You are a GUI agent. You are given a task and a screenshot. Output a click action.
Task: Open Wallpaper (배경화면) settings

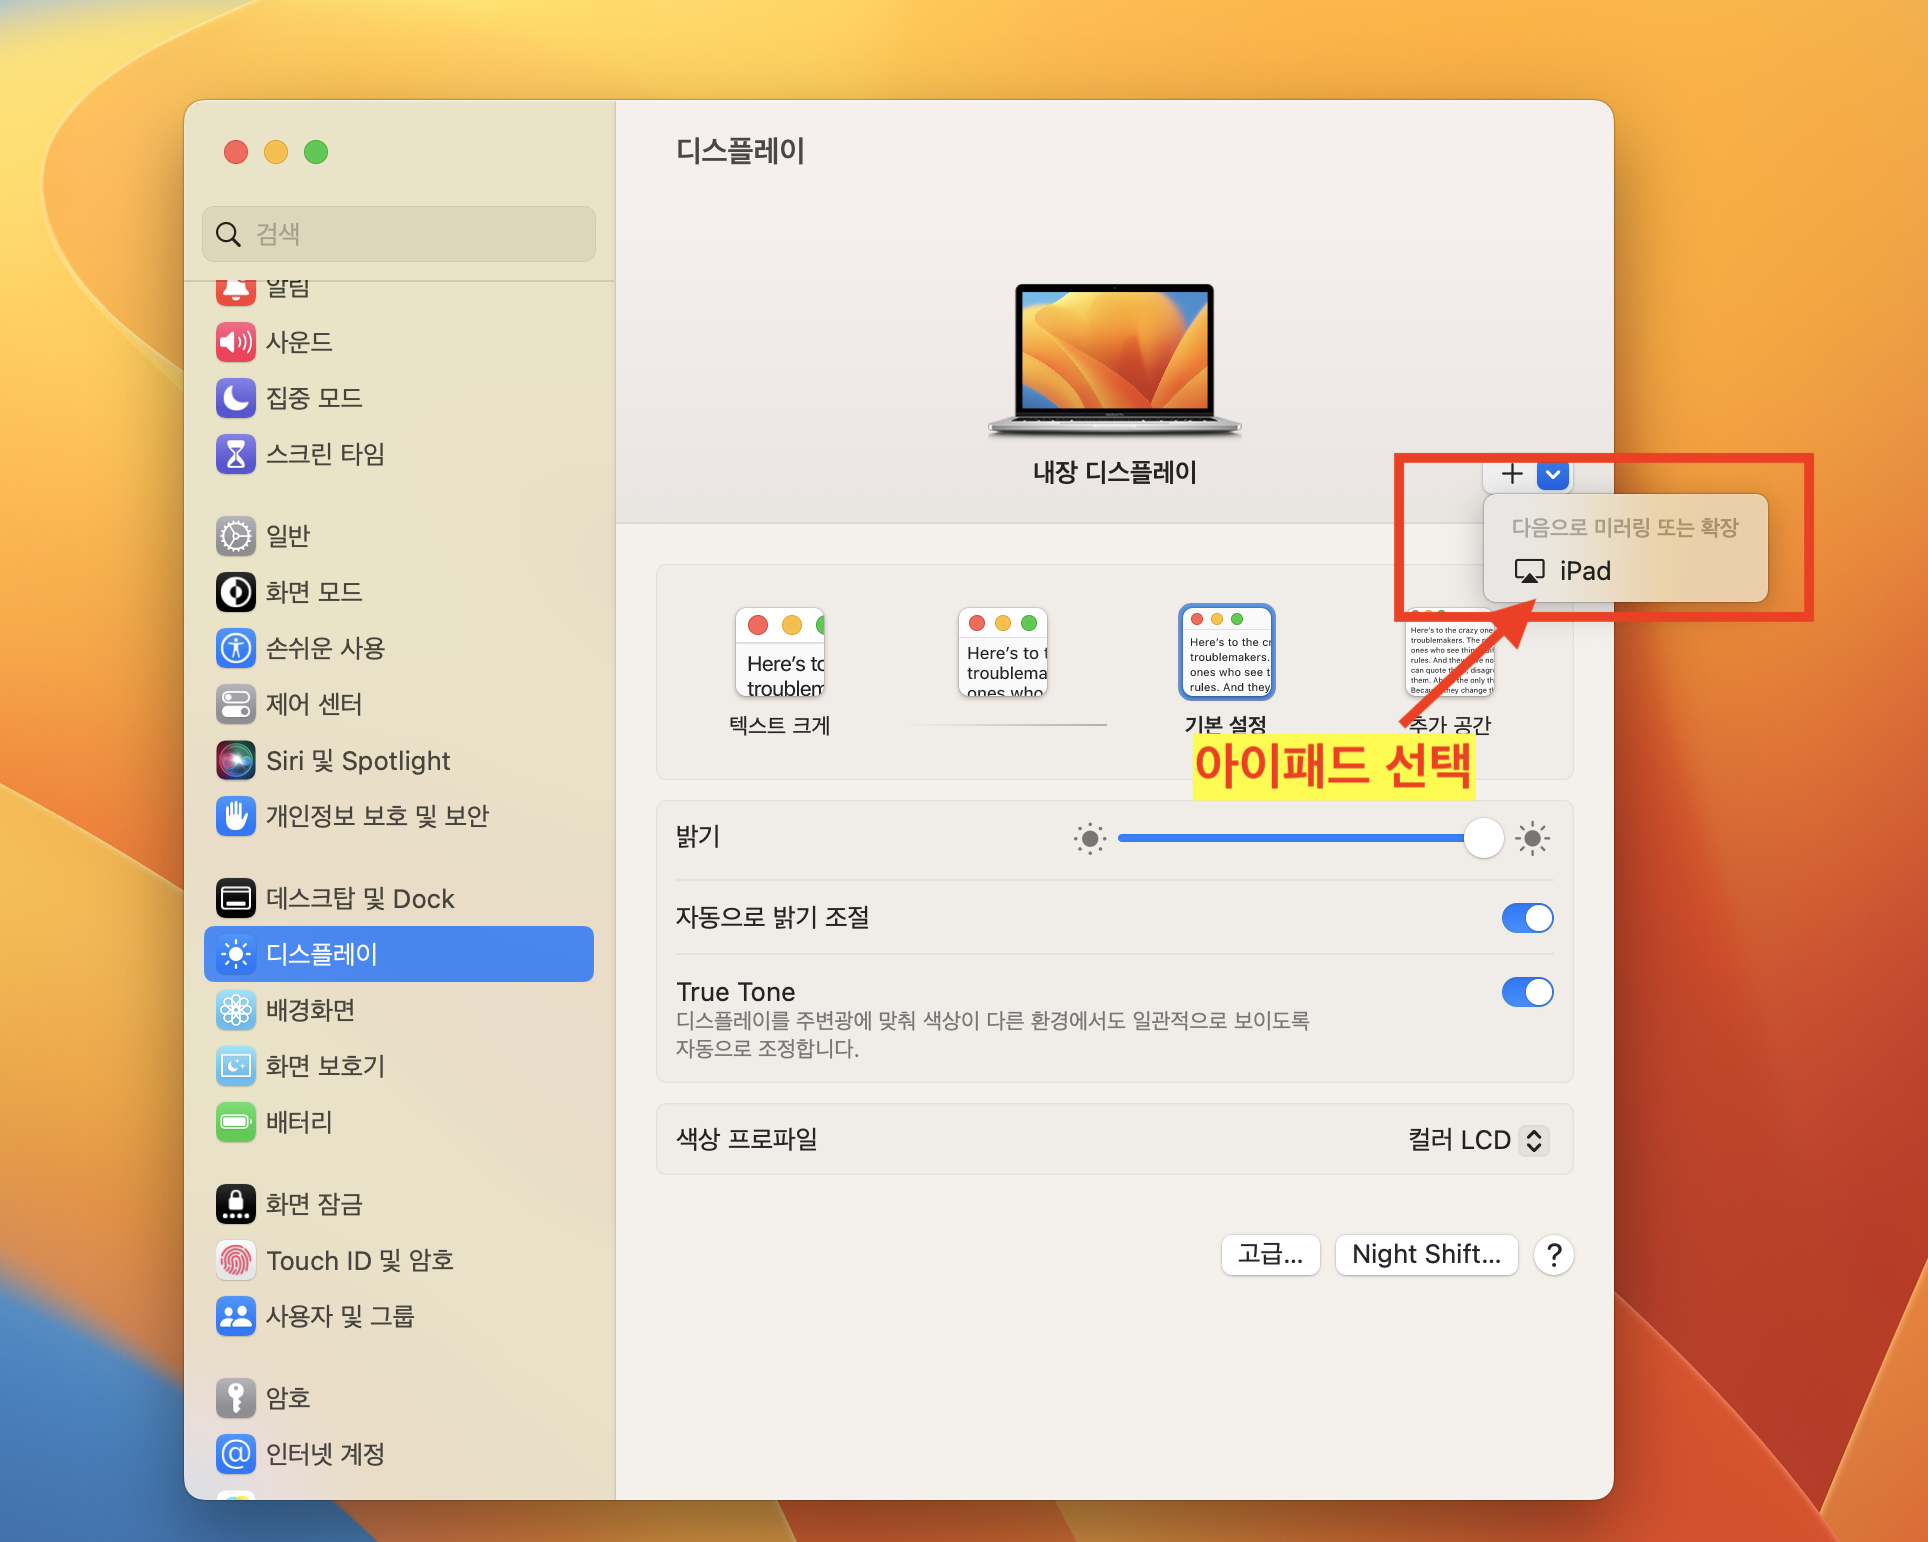[x=312, y=1010]
